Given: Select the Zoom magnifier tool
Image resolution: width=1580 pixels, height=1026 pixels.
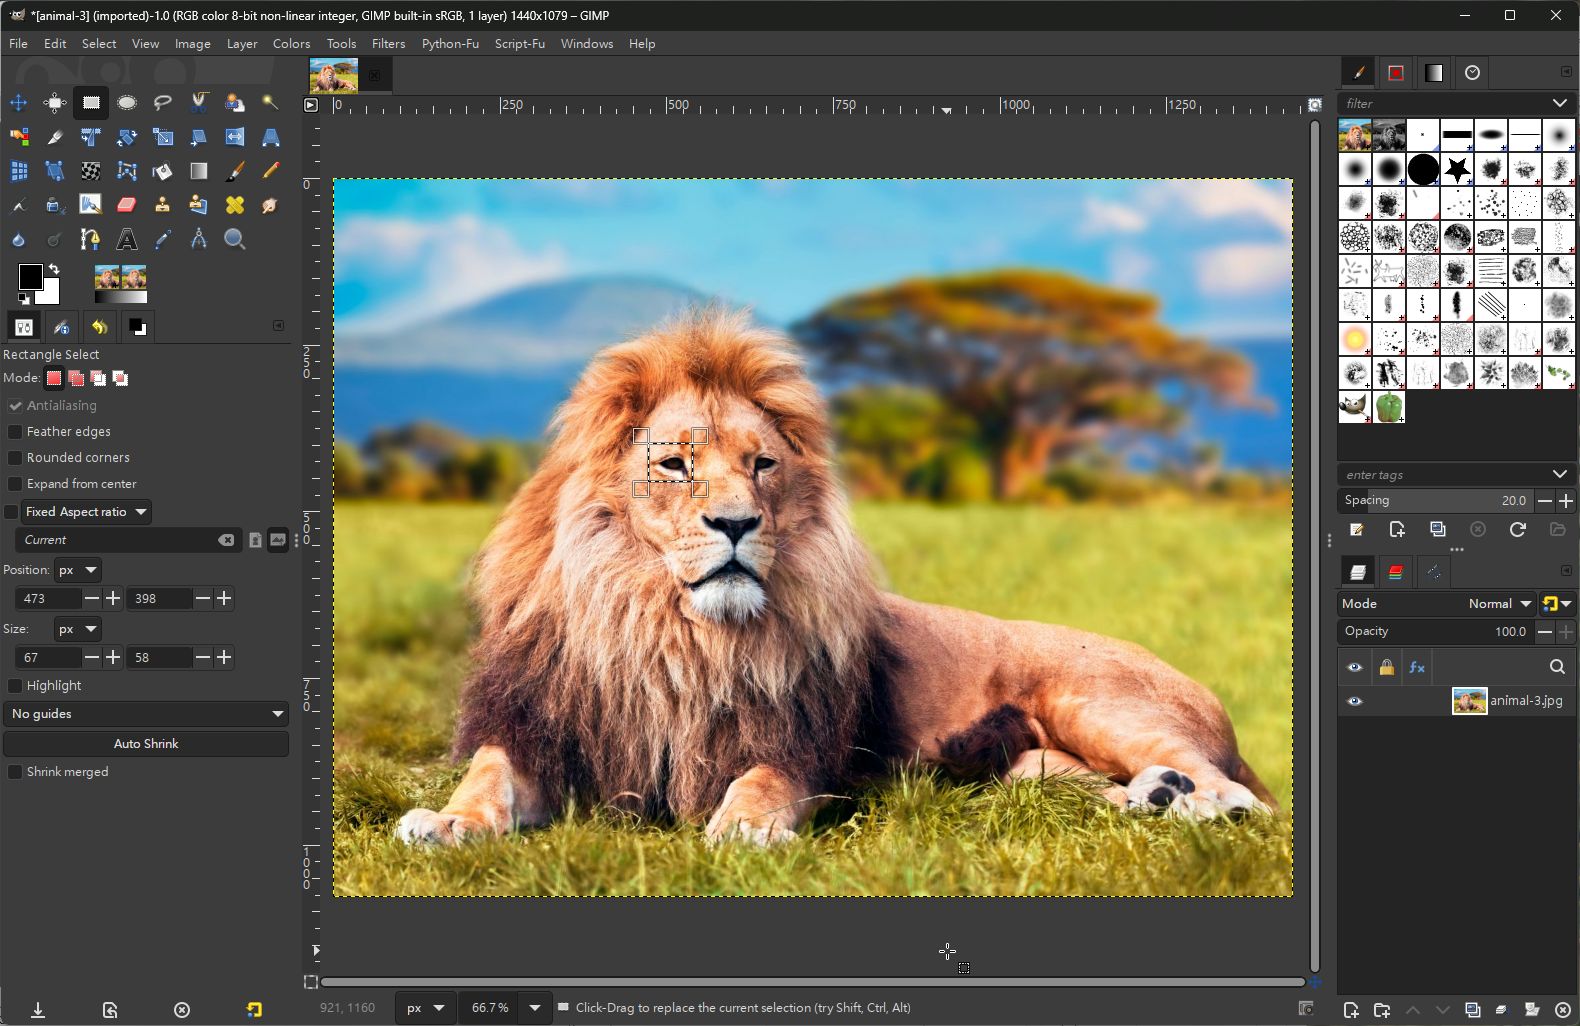Looking at the screenshot, I should click(x=235, y=239).
